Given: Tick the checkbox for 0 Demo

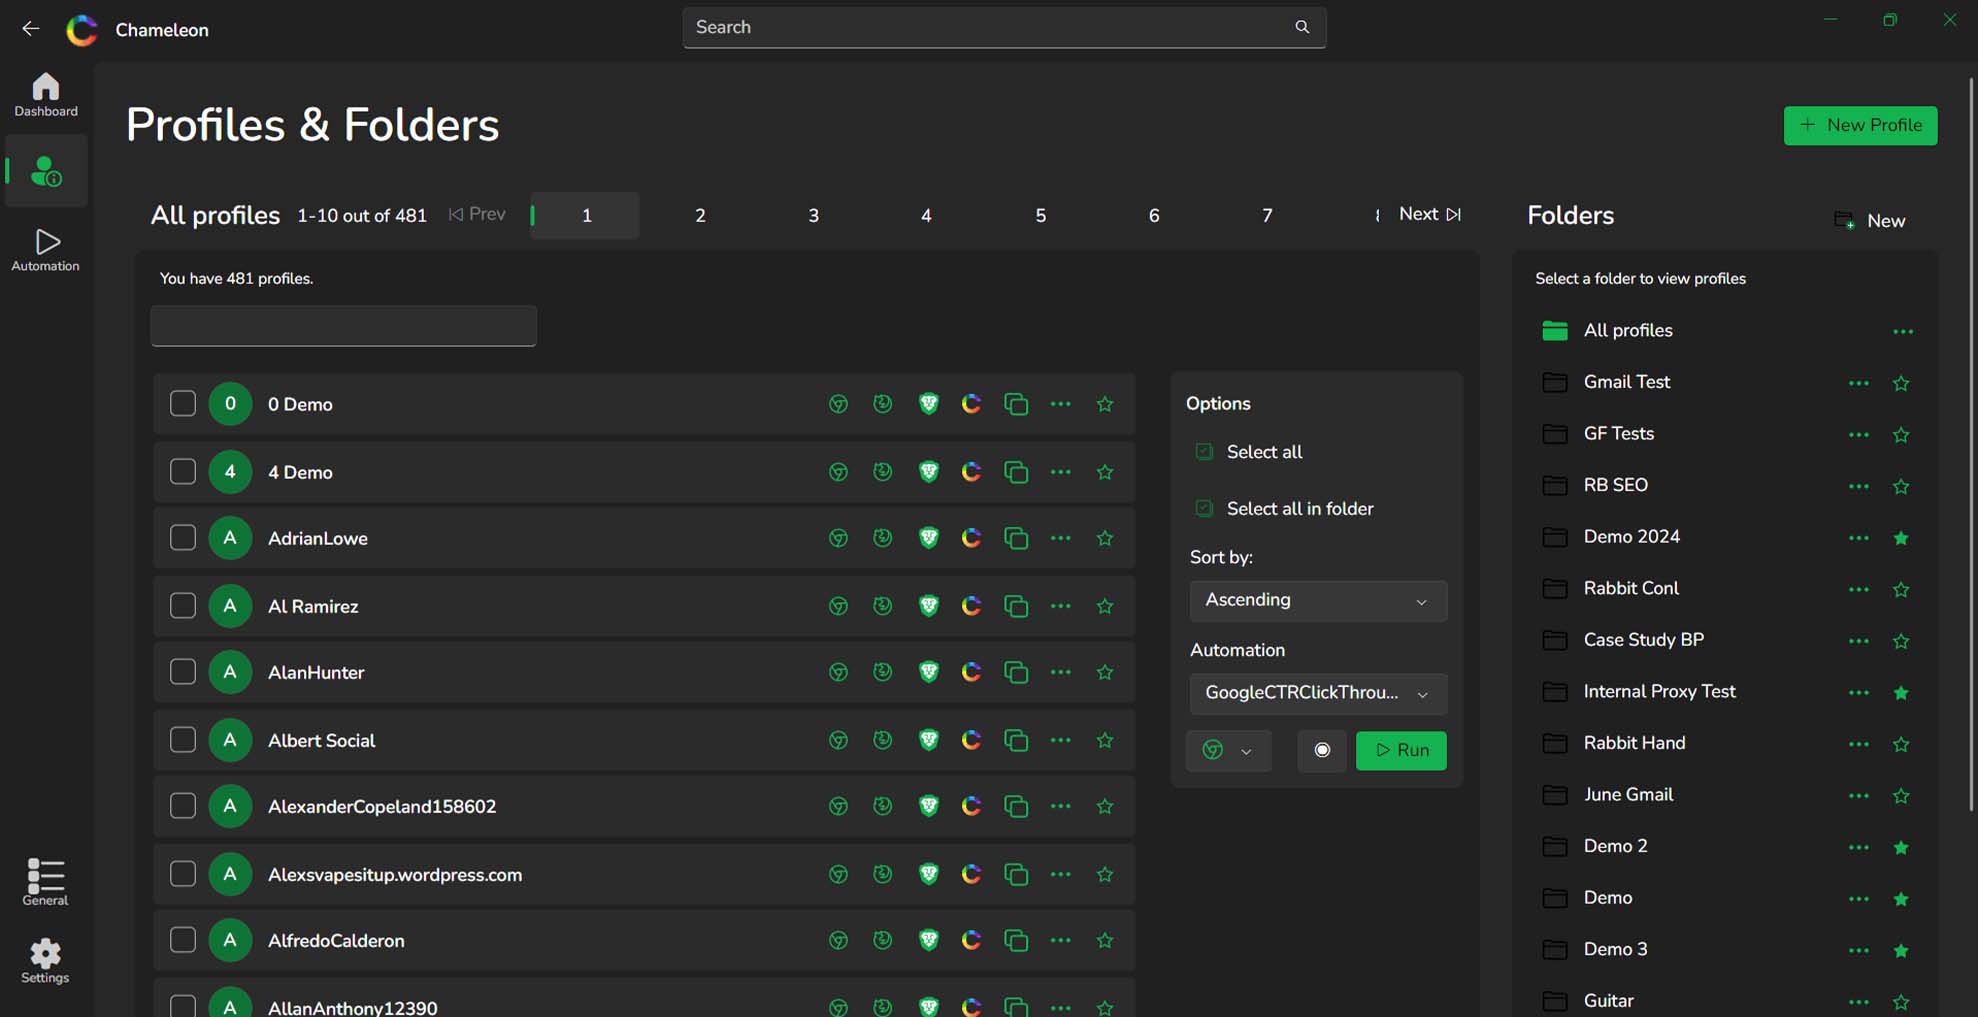Looking at the screenshot, I should click(x=182, y=404).
